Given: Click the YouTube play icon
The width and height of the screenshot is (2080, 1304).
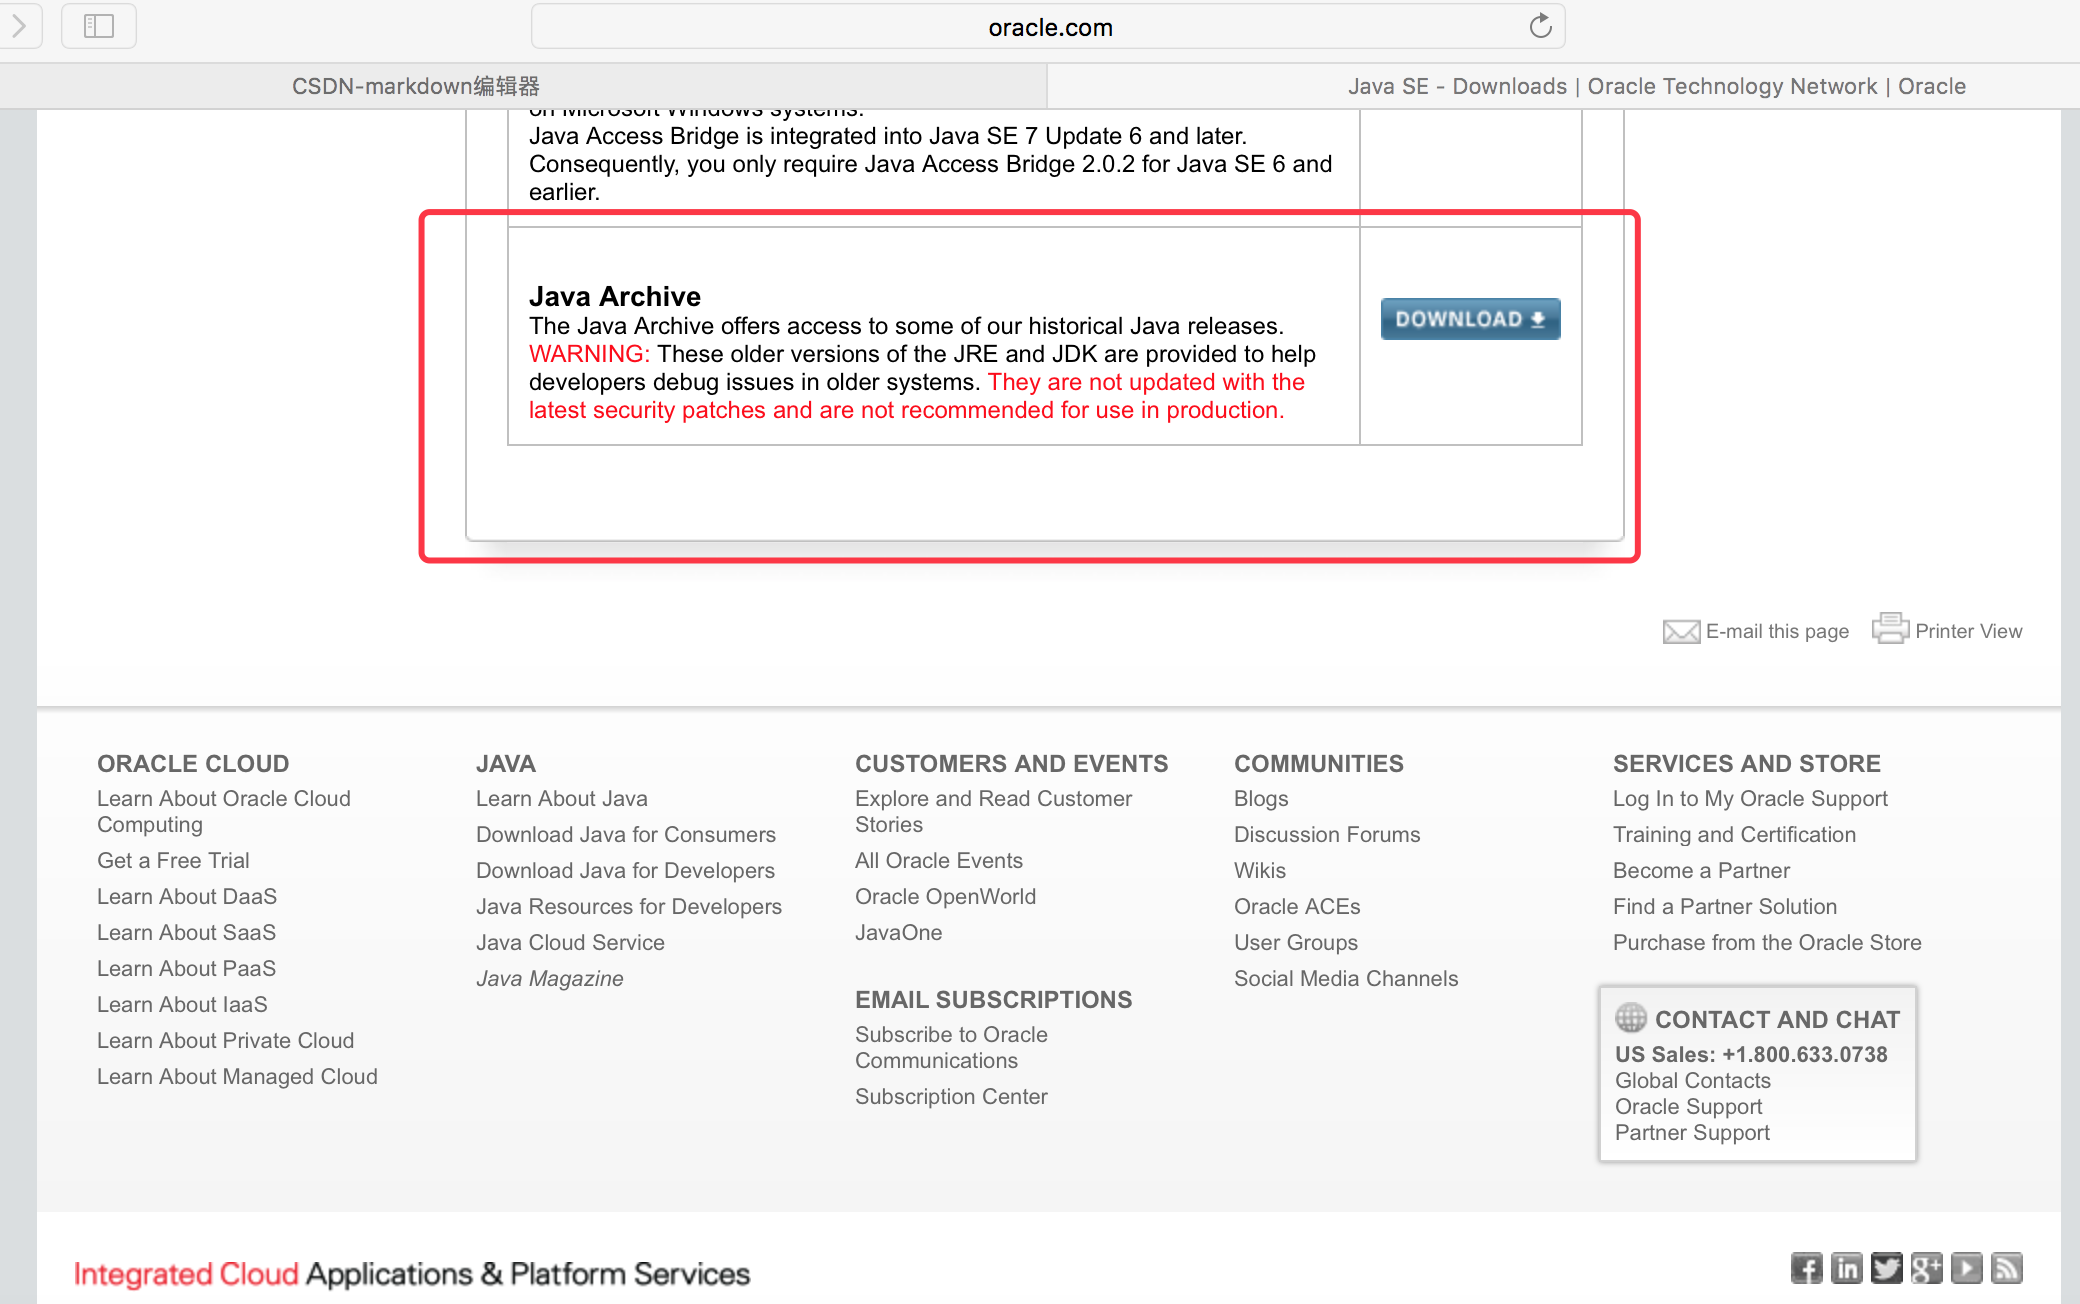Looking at the screenshot, I should tap(1966, 1268).
